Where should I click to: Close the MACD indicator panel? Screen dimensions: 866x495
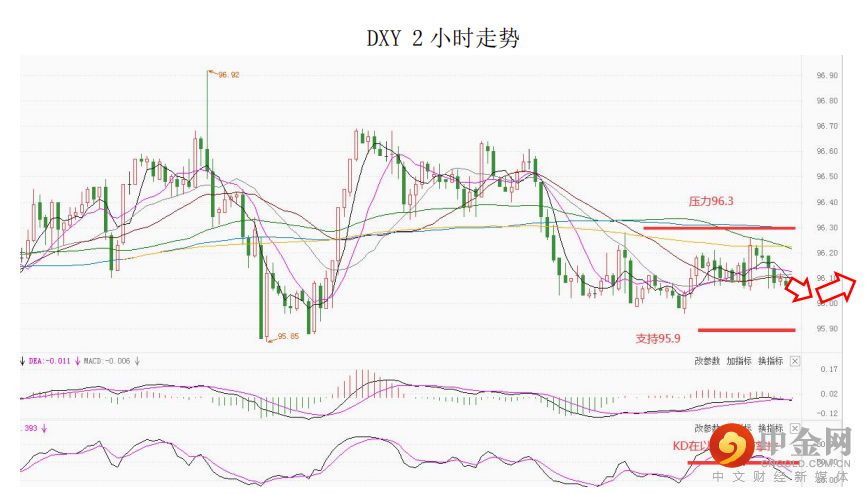(x=795, y=361)
